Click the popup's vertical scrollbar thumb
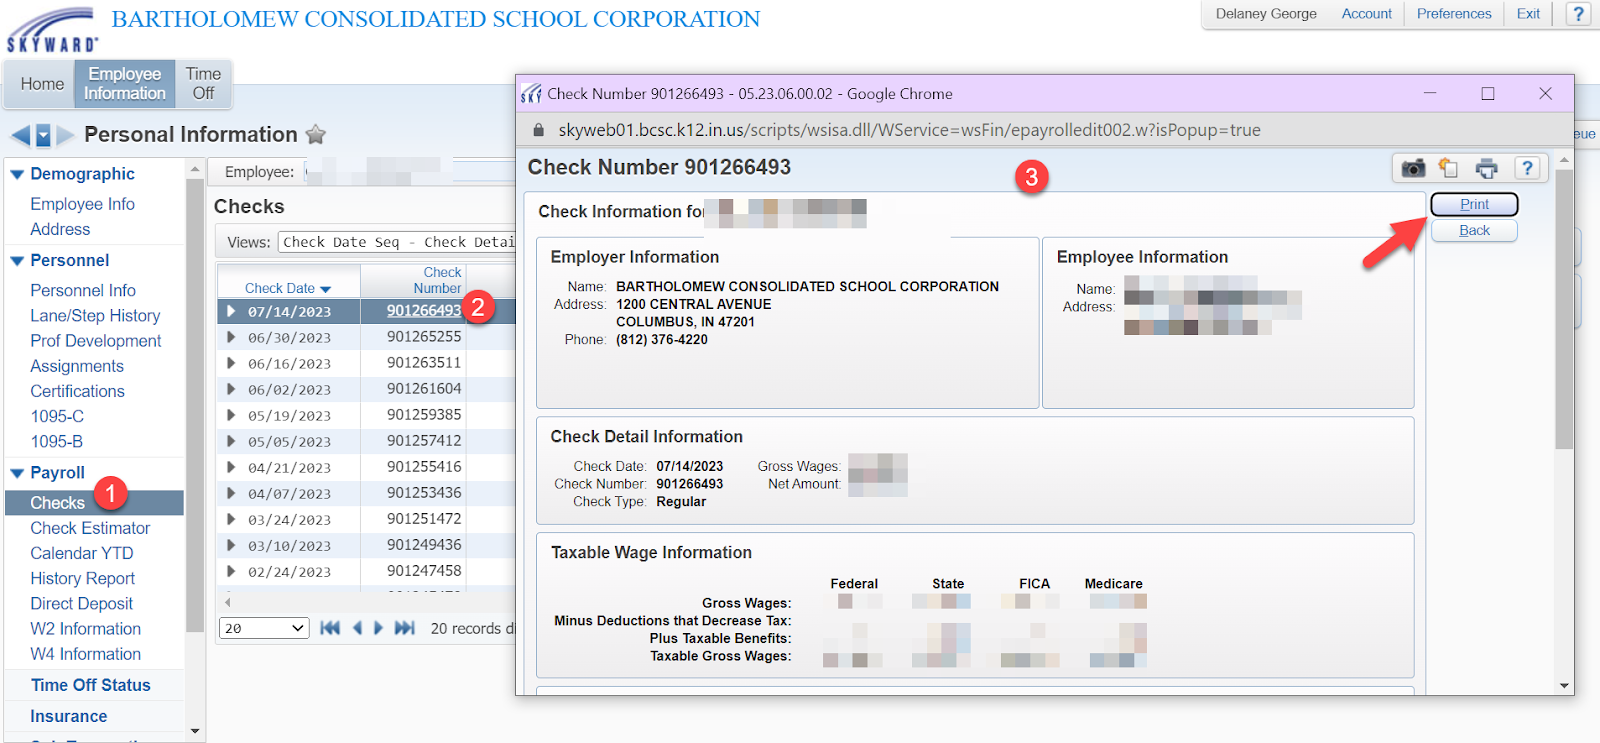 pyautogui.click(x=1564, y=310)
